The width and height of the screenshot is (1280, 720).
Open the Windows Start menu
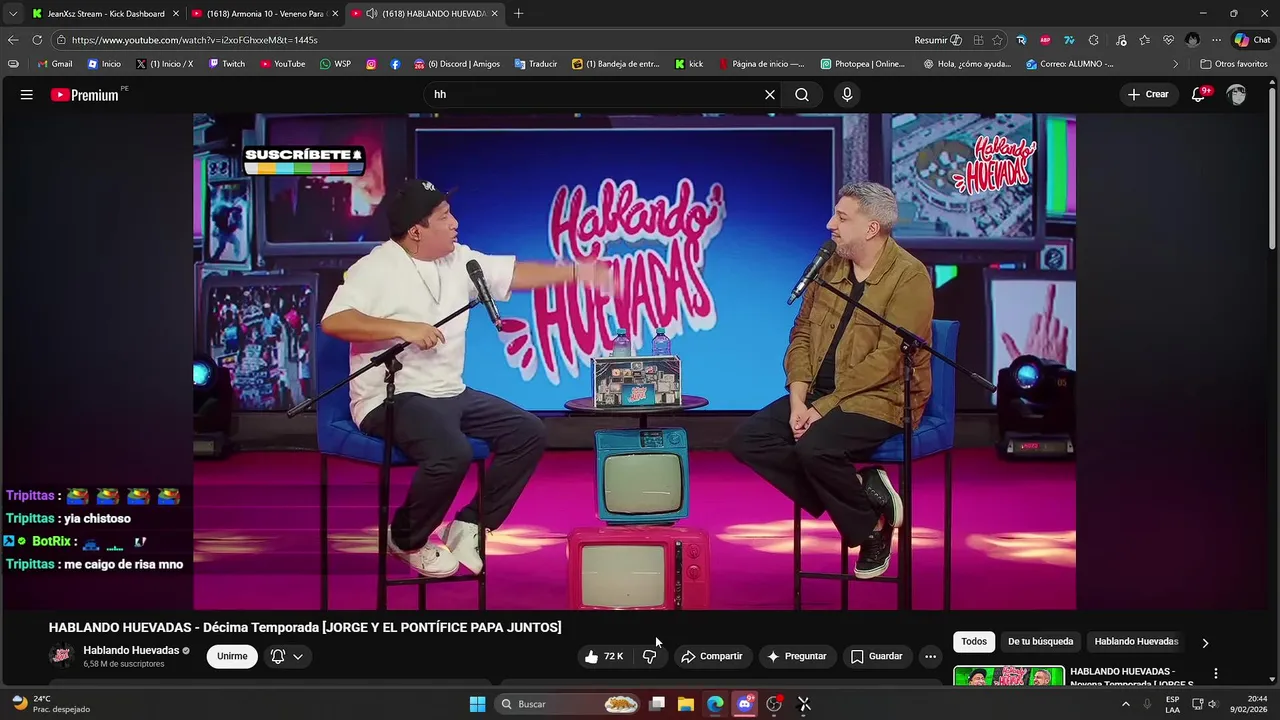[x=478, y=704]
